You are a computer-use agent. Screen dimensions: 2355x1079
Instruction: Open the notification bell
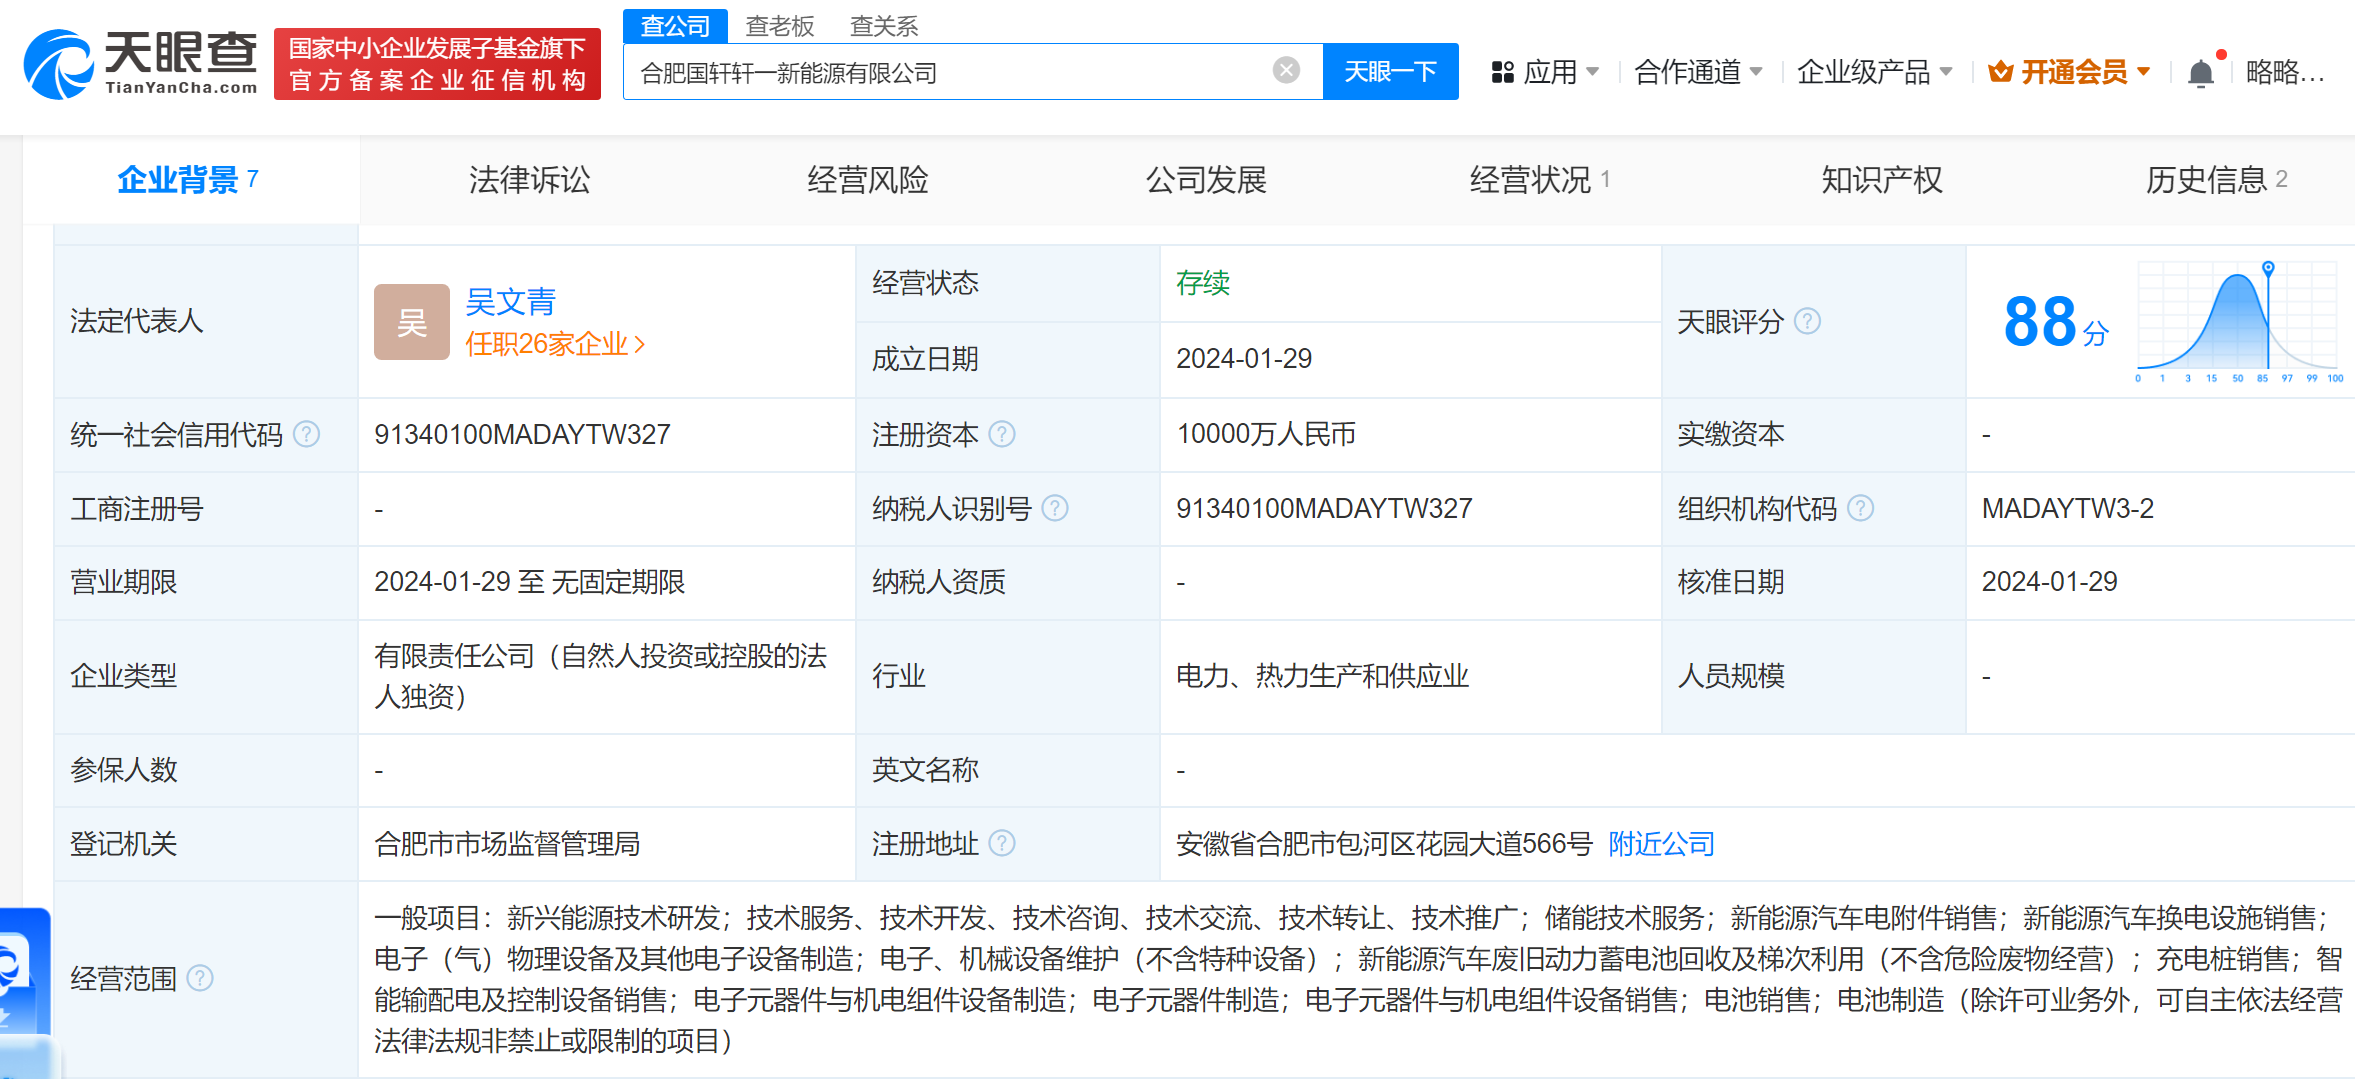tap(2200, 73)
